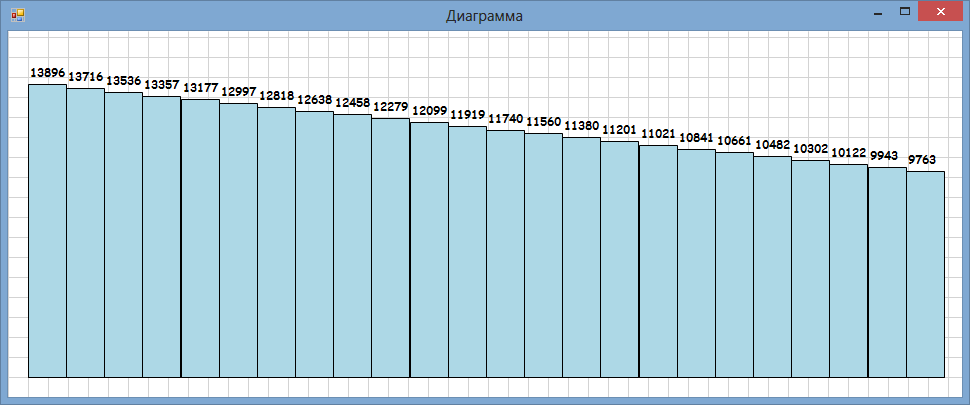Click the value label 9763
The height and width of the screenshot is (405, 970).
922,160
